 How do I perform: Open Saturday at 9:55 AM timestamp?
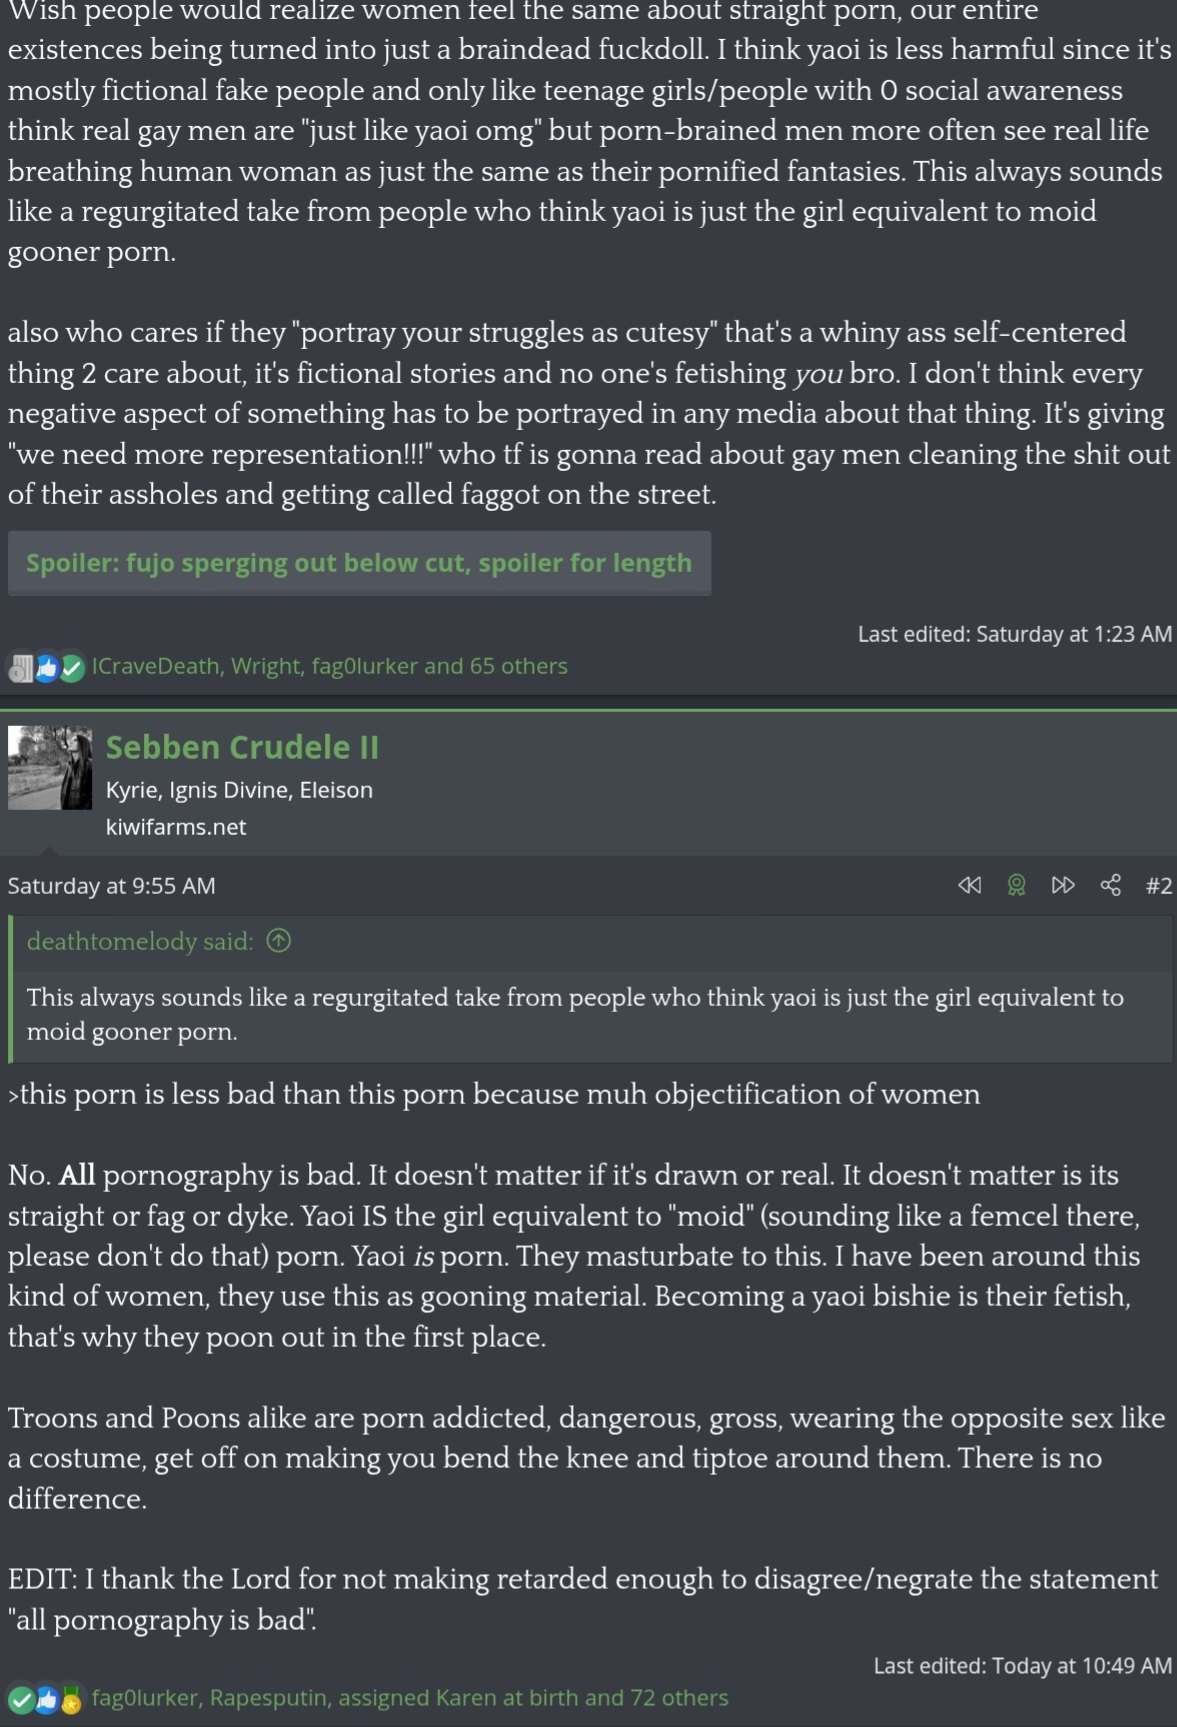pyautogui.click(x=111, y=885)
